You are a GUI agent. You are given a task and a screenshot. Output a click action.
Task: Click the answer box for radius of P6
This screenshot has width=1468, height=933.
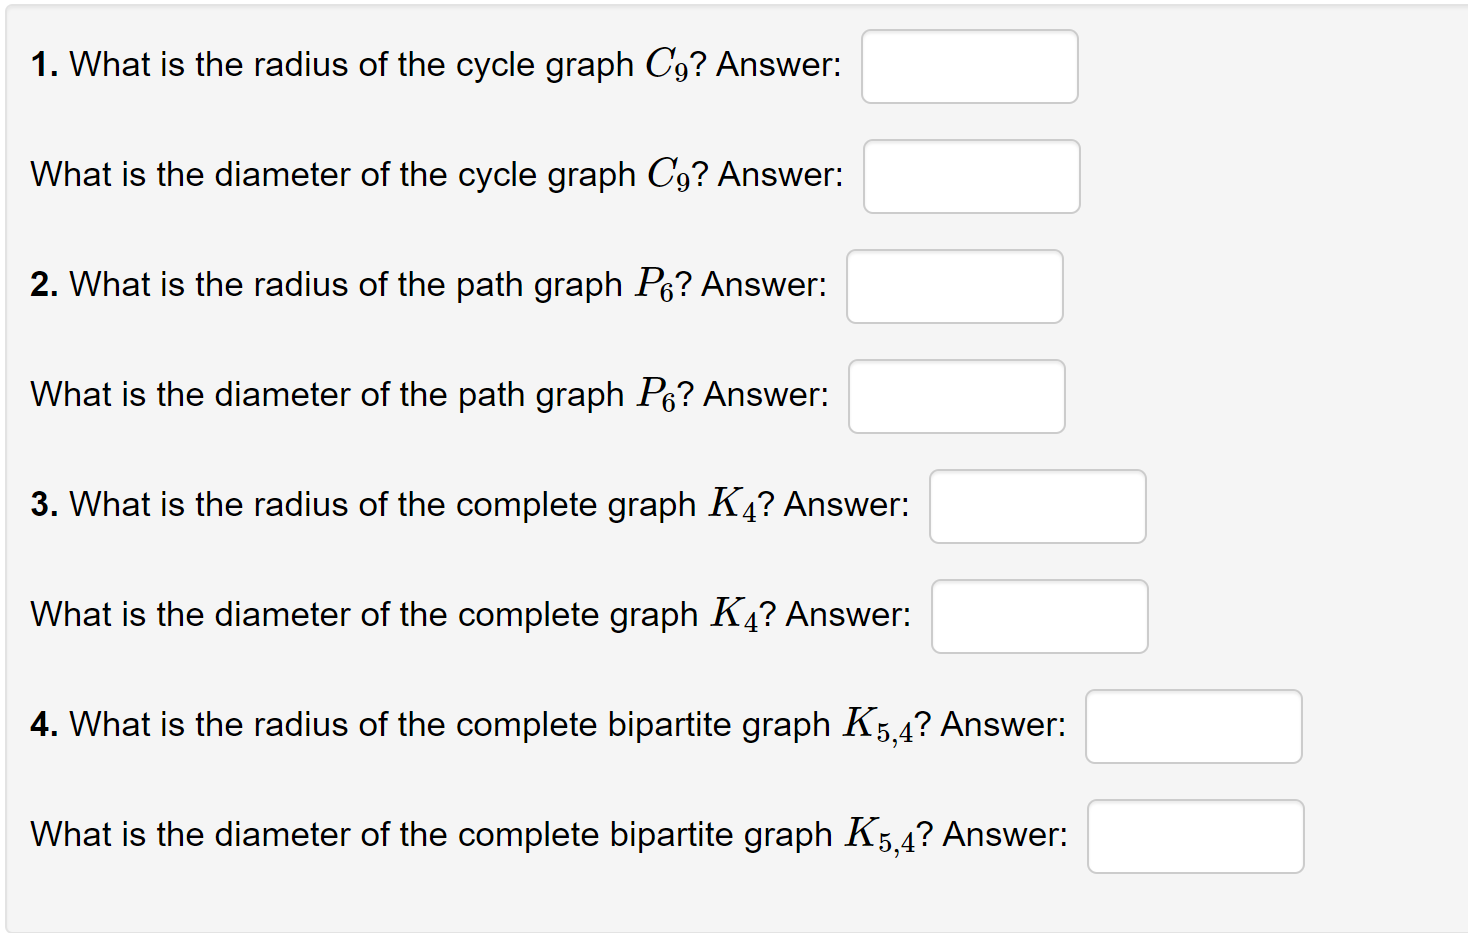click(x=954, y=286)
